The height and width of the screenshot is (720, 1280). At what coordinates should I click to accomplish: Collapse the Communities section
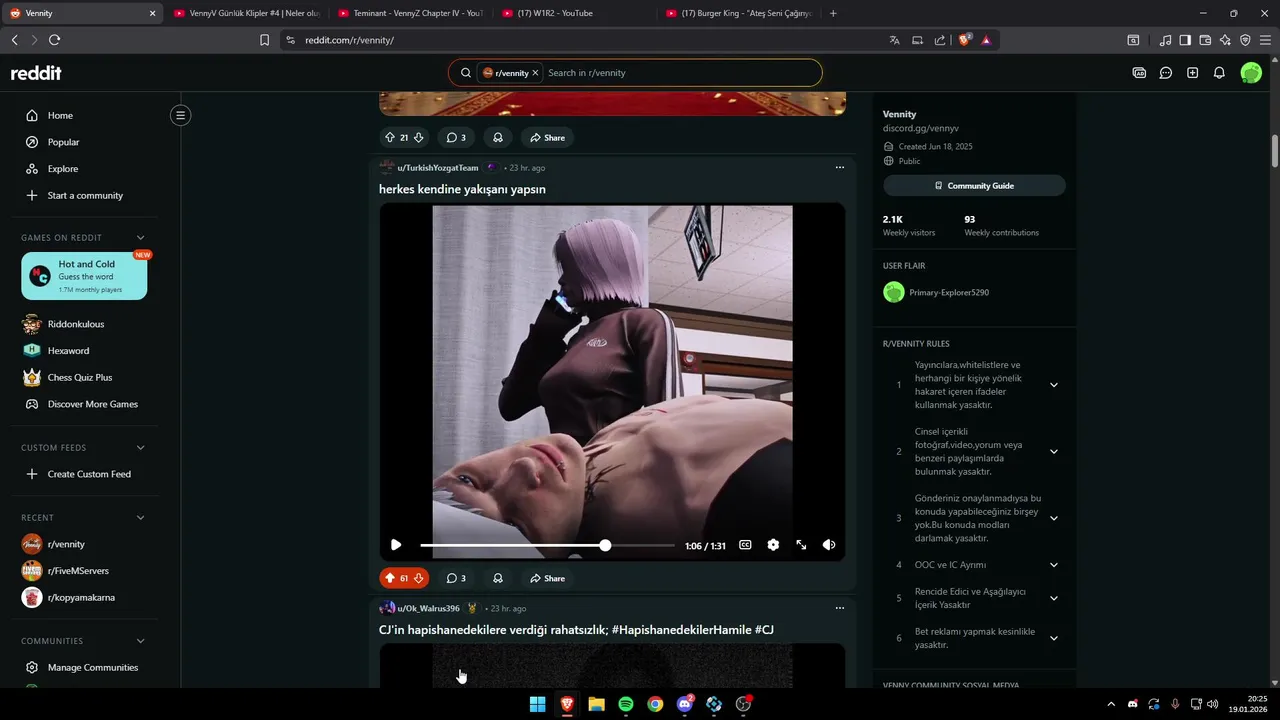click(x=140, y=641)
